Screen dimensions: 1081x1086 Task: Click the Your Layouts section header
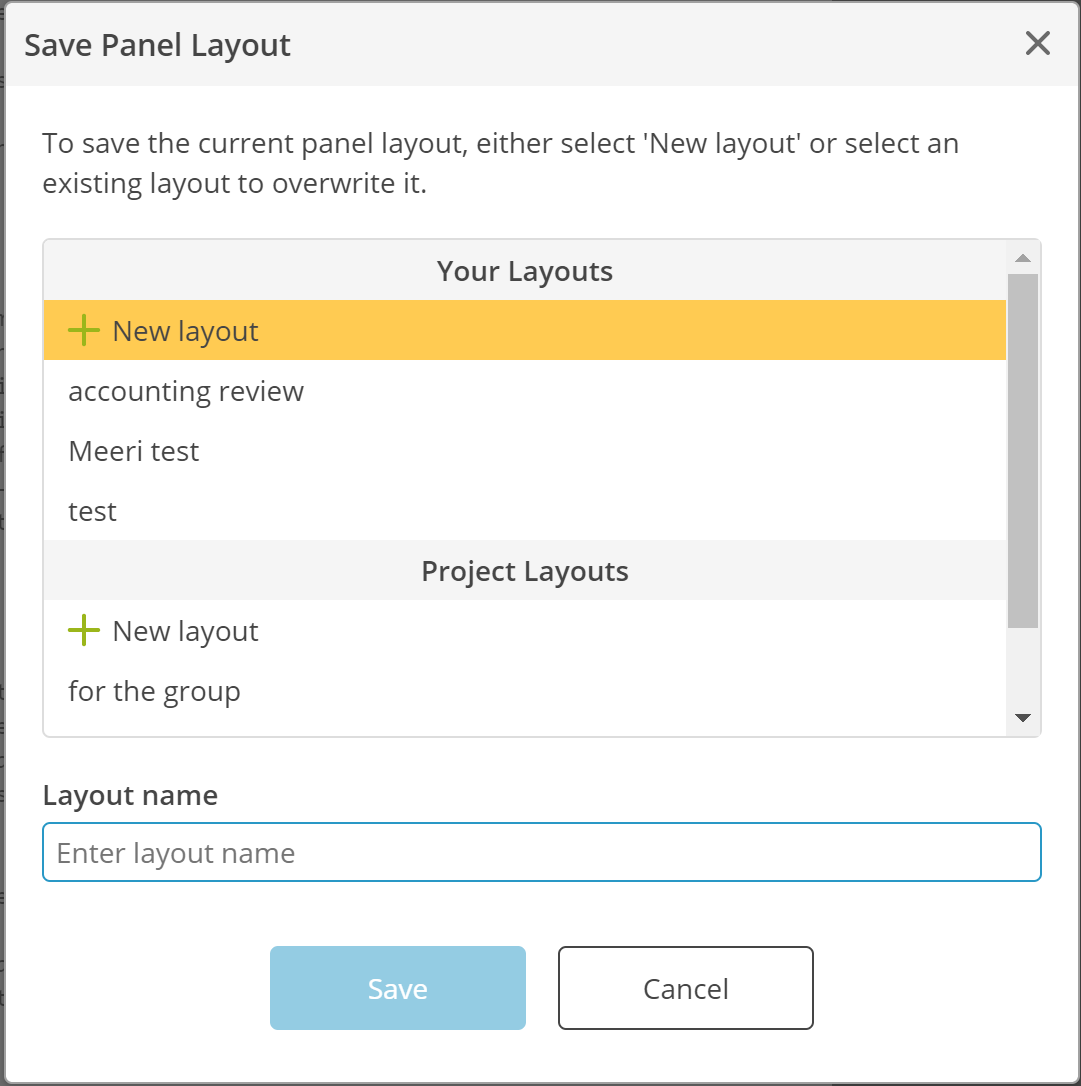(525, 271)
